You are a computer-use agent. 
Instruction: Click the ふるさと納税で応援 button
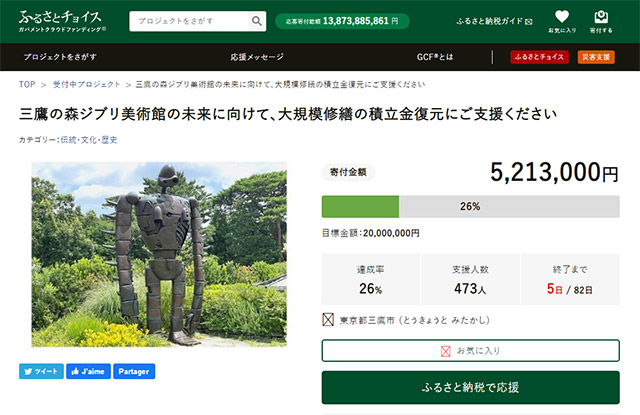[471, 387]
